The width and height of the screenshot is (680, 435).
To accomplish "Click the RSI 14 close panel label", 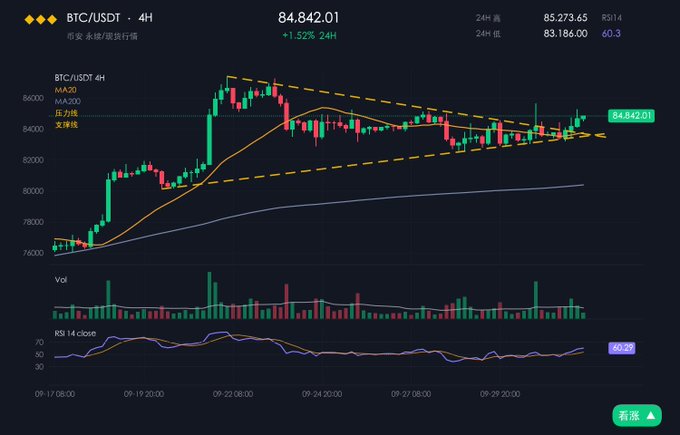I will pos(75,333).
